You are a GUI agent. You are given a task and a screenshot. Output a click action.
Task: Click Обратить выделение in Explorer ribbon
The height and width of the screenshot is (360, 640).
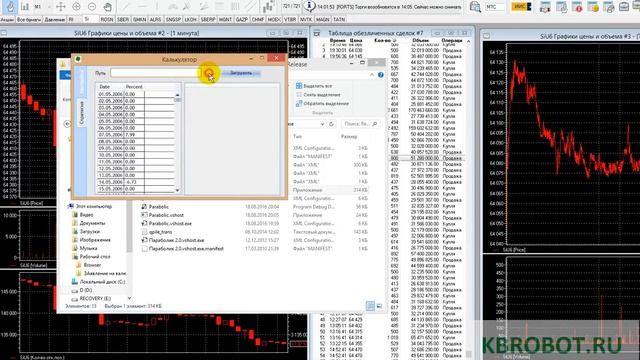[322, 104]
